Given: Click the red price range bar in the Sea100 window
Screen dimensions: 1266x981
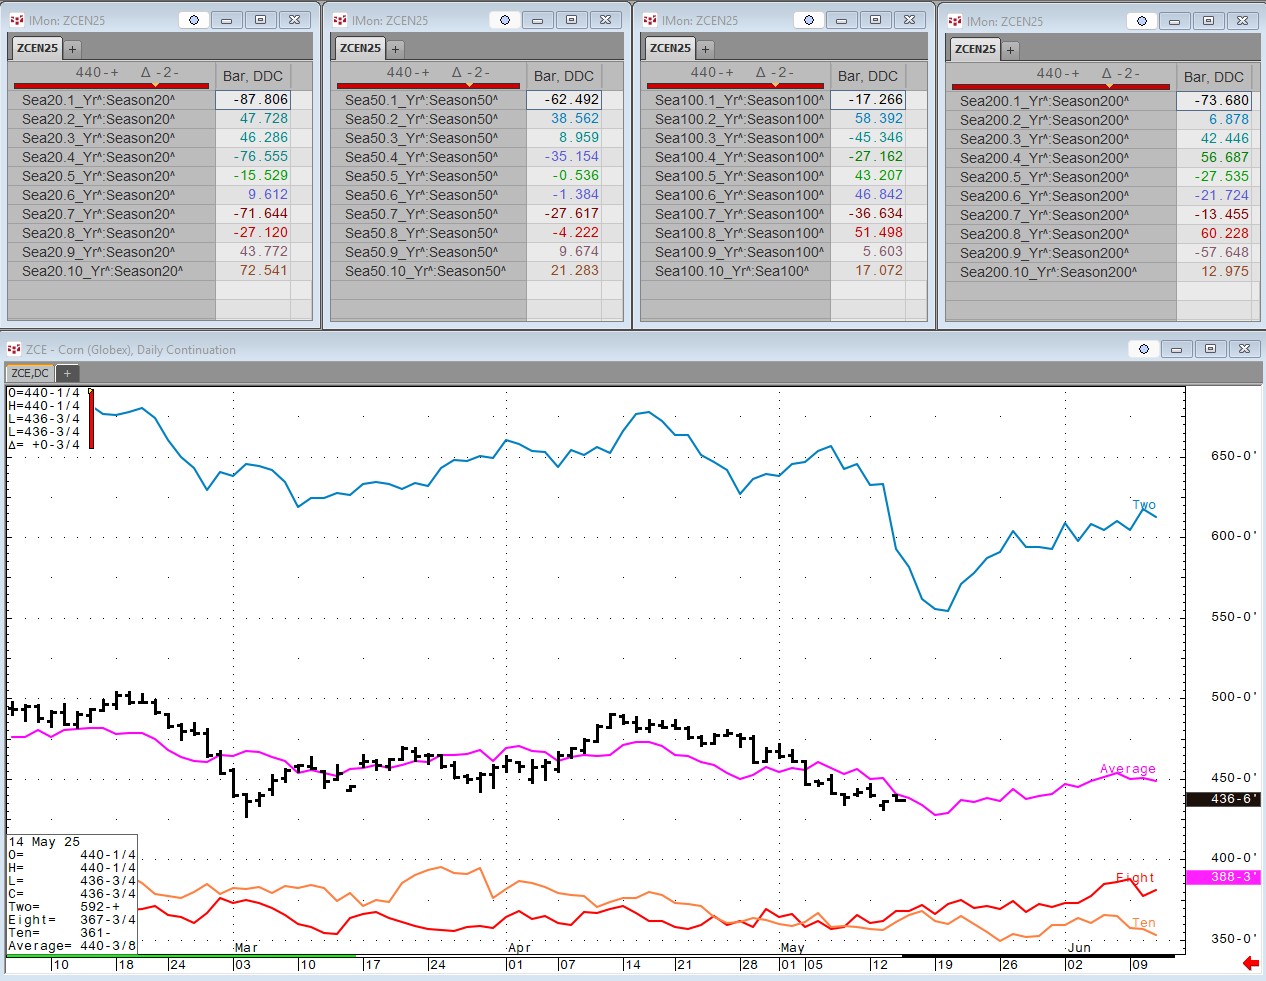Looking at the screenshot, I should pos(735,86).
